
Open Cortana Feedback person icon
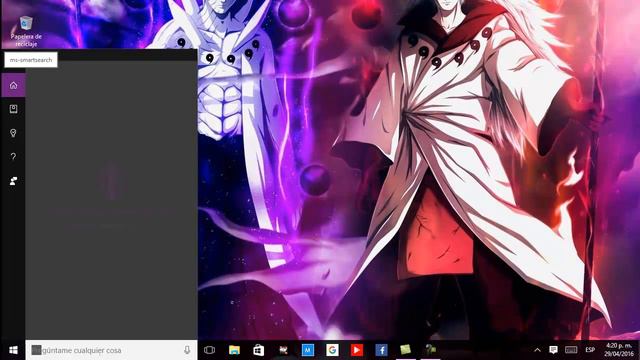13,181
